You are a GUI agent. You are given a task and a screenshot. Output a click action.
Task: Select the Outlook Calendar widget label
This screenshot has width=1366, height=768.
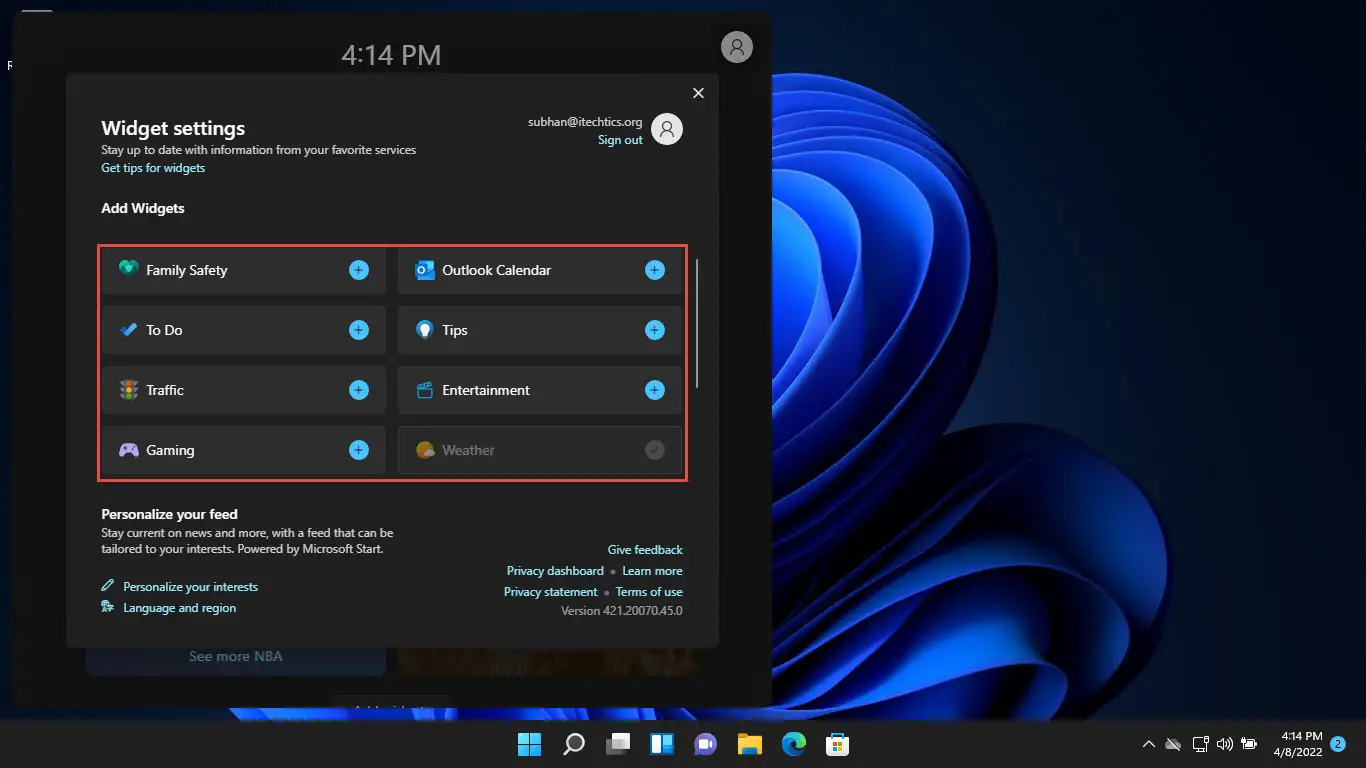pyautogui.click(x=497, y=270)
